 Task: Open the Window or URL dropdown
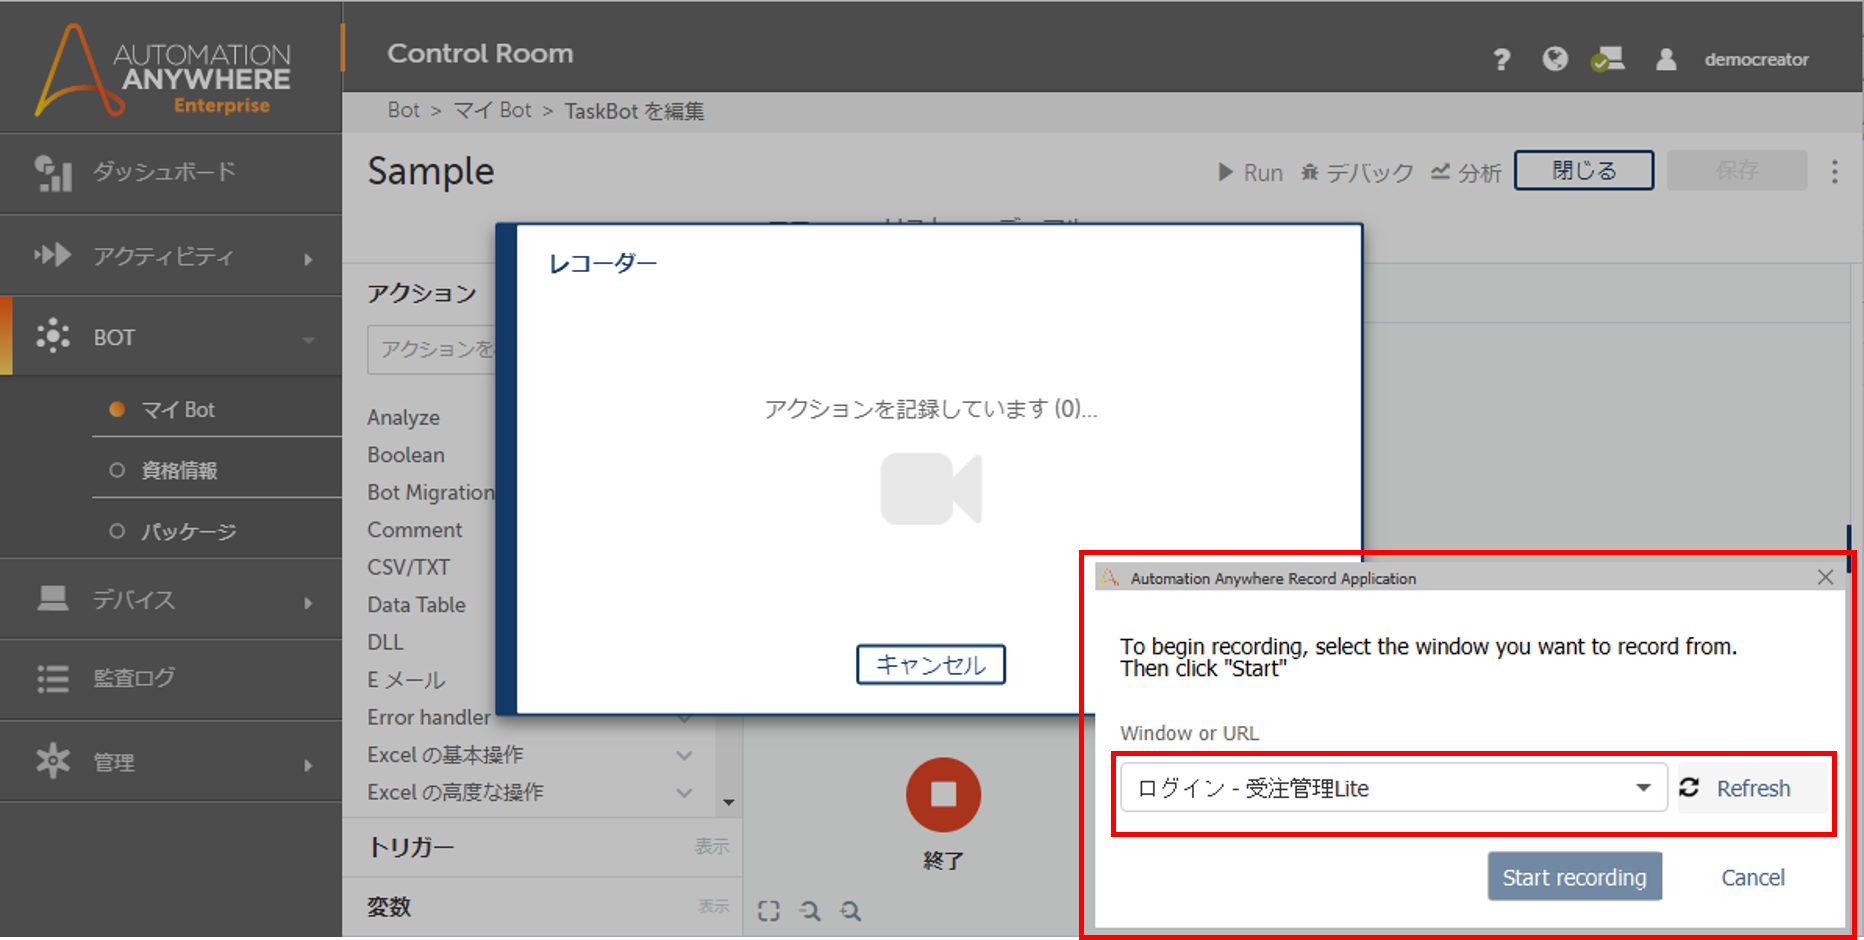[1393, 788]
